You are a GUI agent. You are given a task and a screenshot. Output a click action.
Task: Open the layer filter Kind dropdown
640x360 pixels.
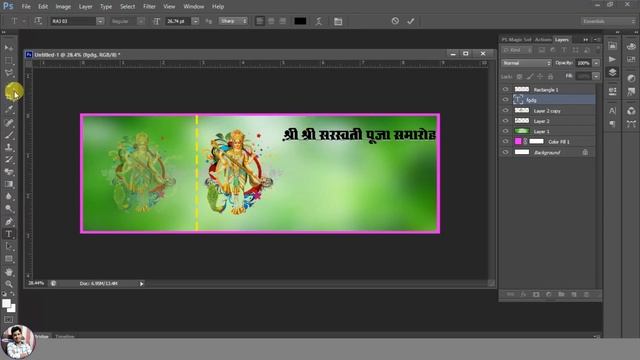517,50
